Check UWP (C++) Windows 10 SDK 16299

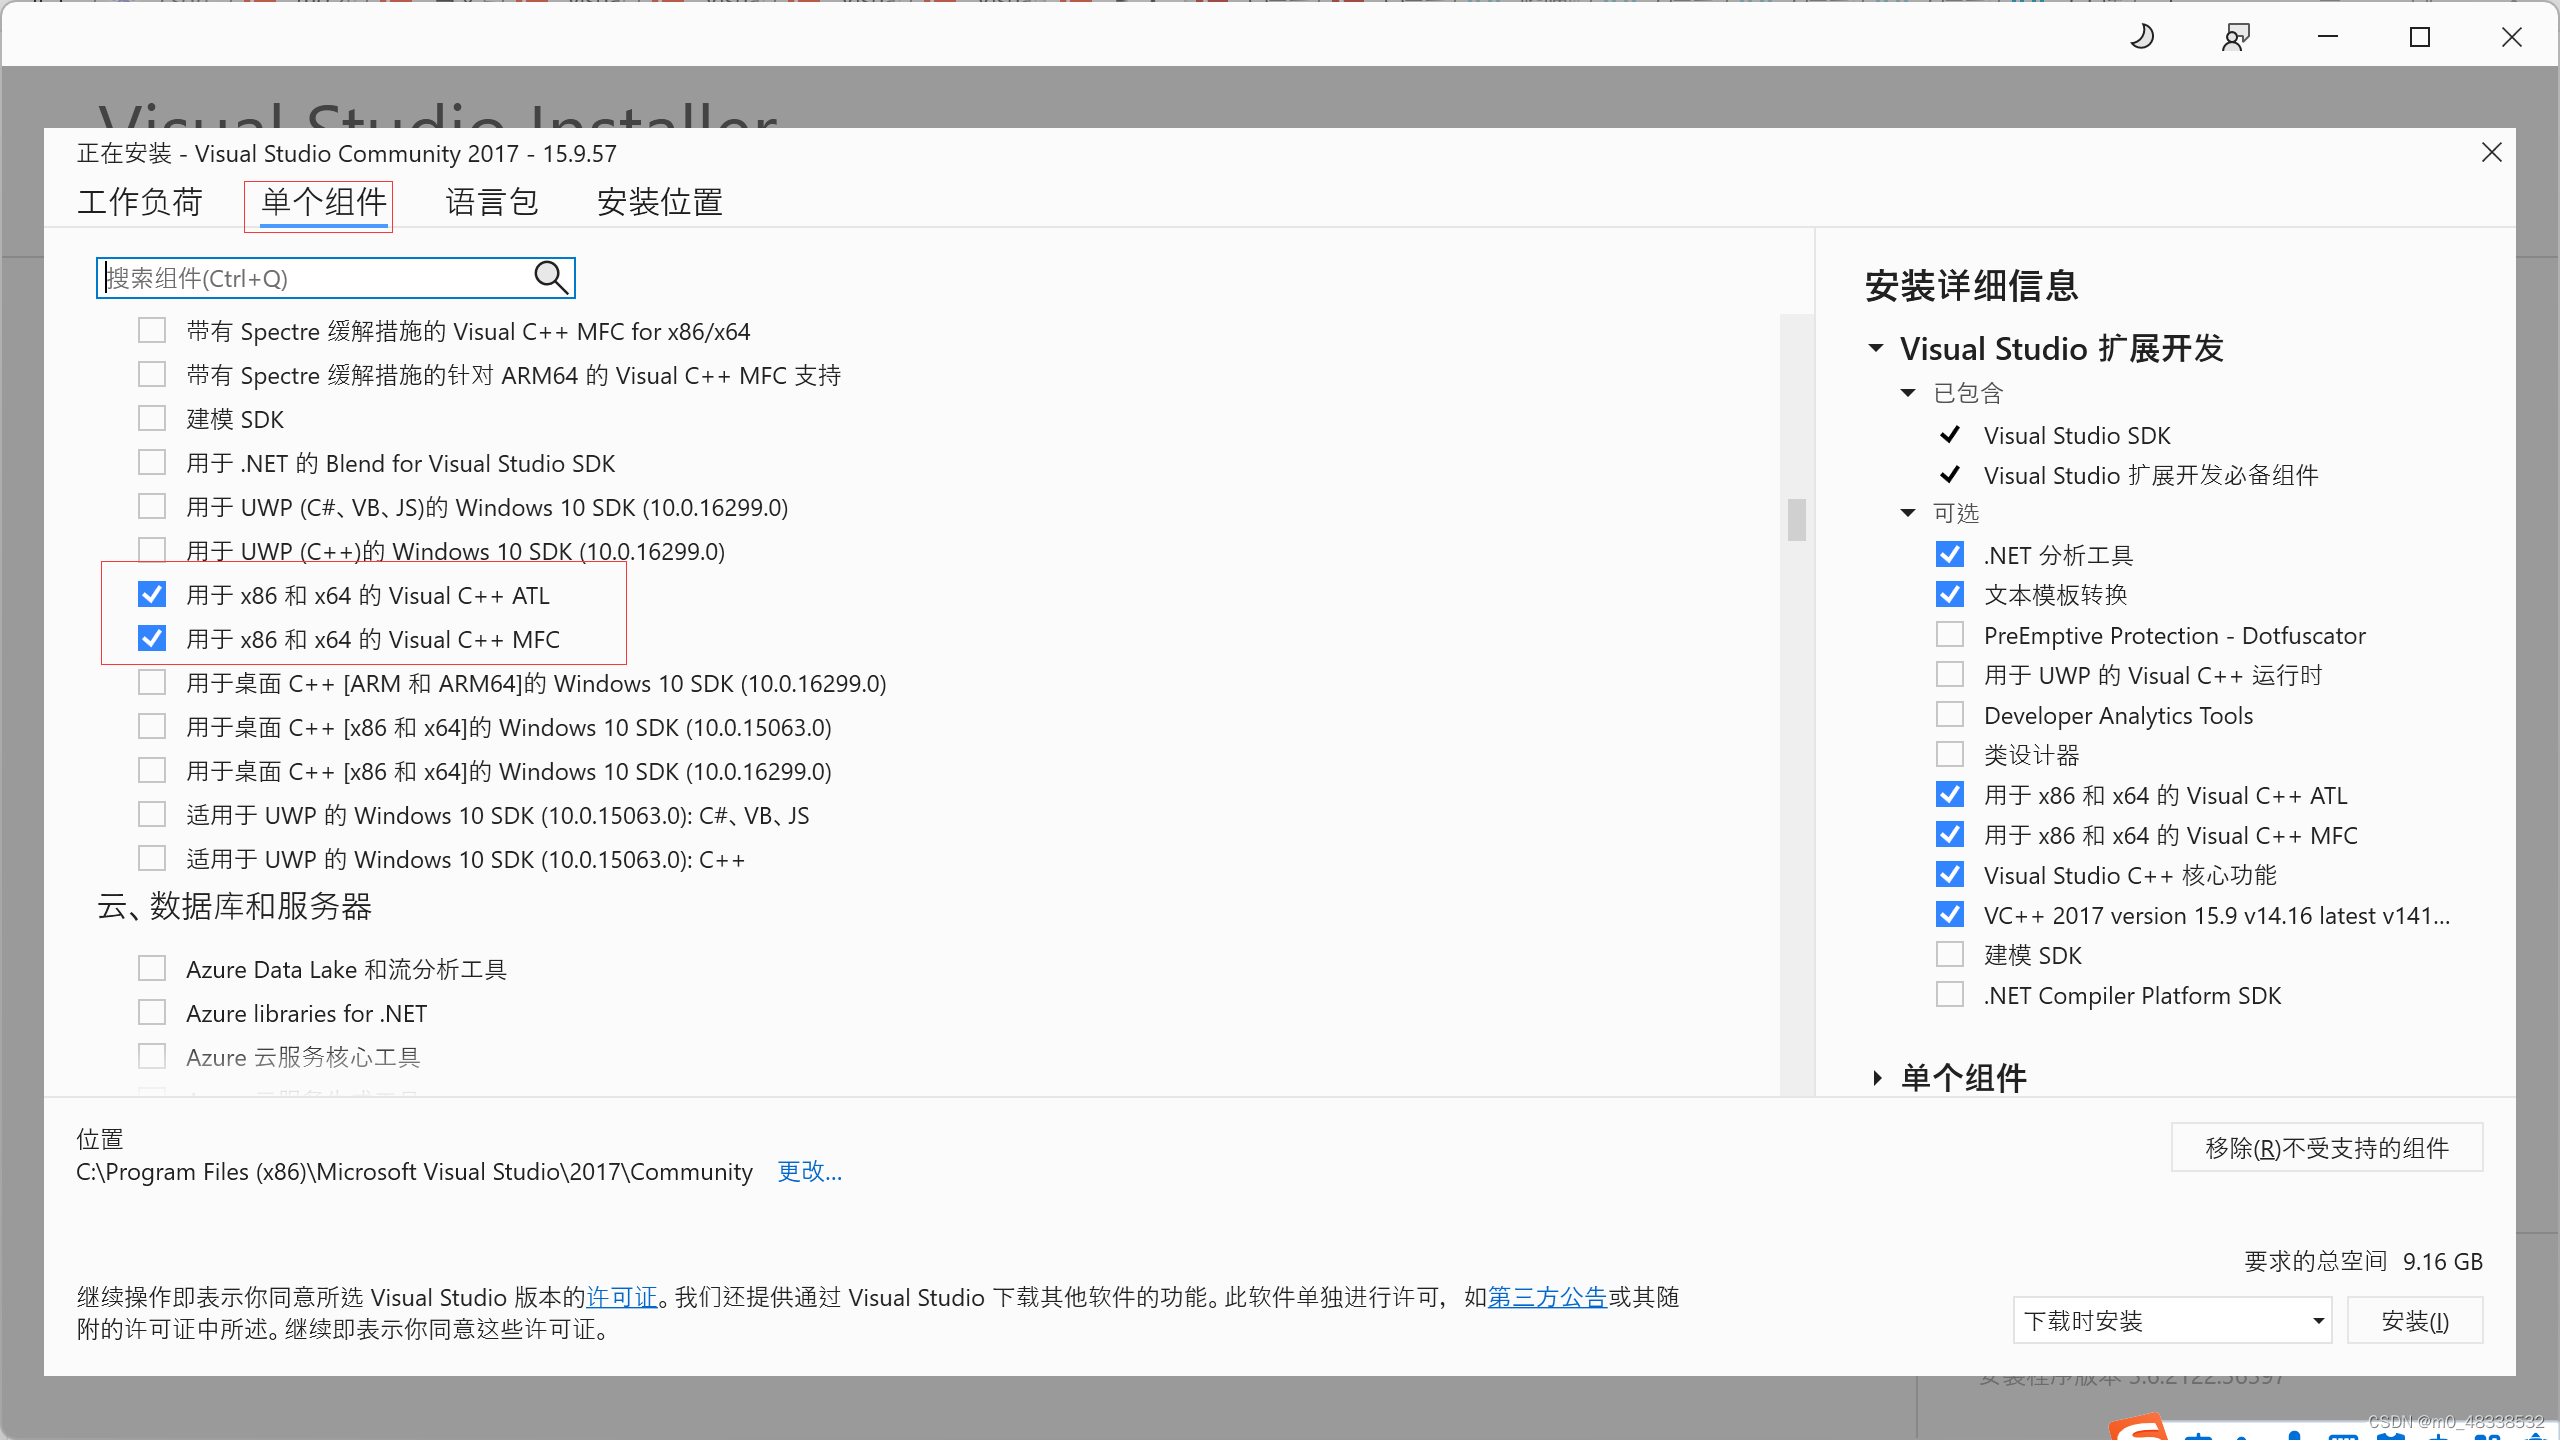click(x=152, y=550)
